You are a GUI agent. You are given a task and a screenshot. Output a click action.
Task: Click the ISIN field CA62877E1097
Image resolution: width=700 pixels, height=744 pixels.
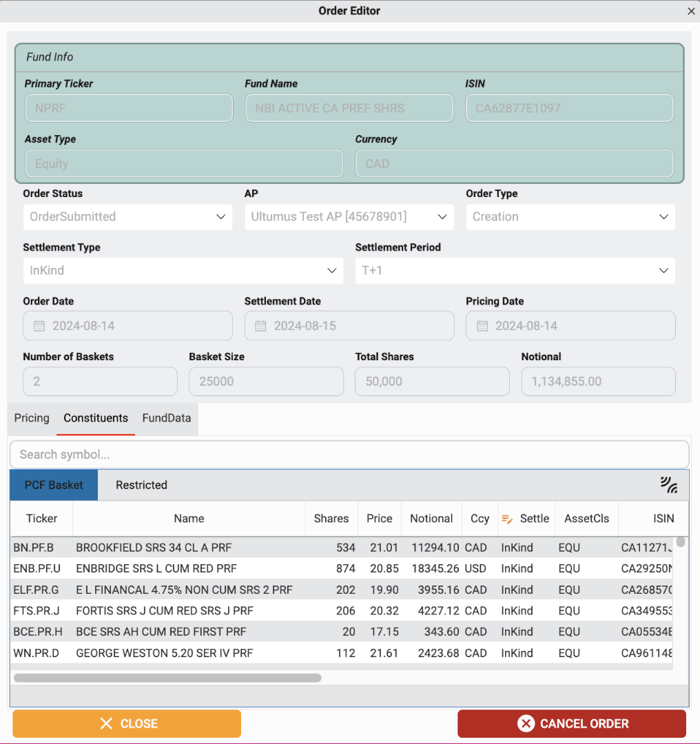569,108
